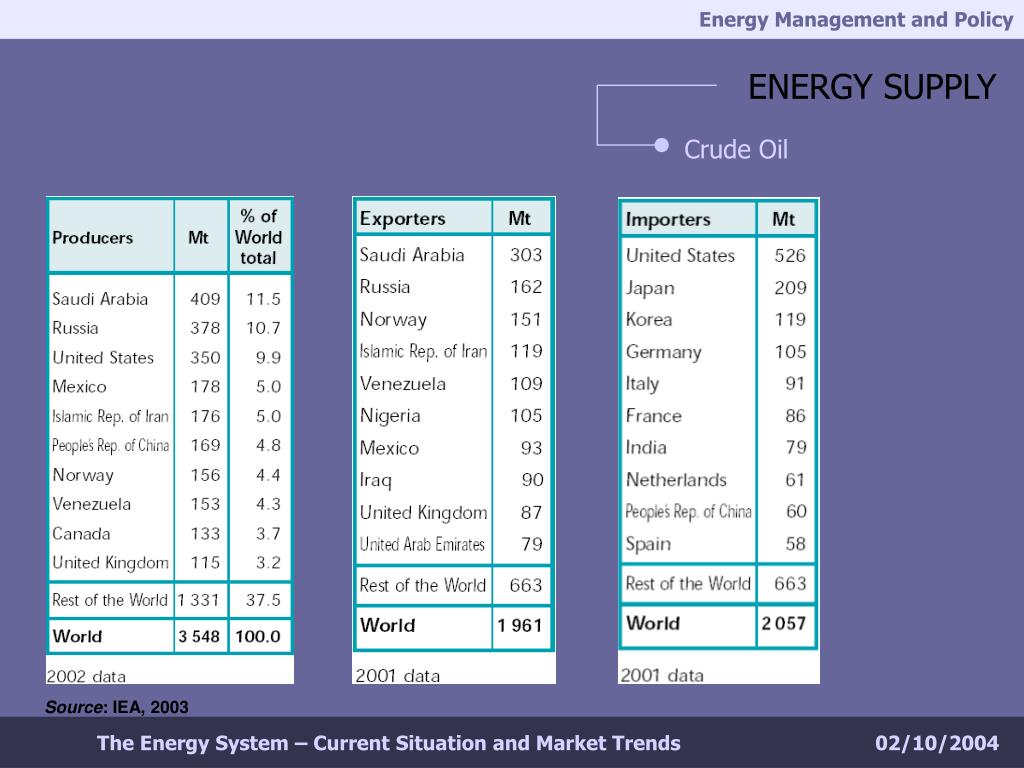This screenshot has width=1024, height=768.
Task: Click 'People's Rep. of China' in Producers table
Action: coord(110,445)
